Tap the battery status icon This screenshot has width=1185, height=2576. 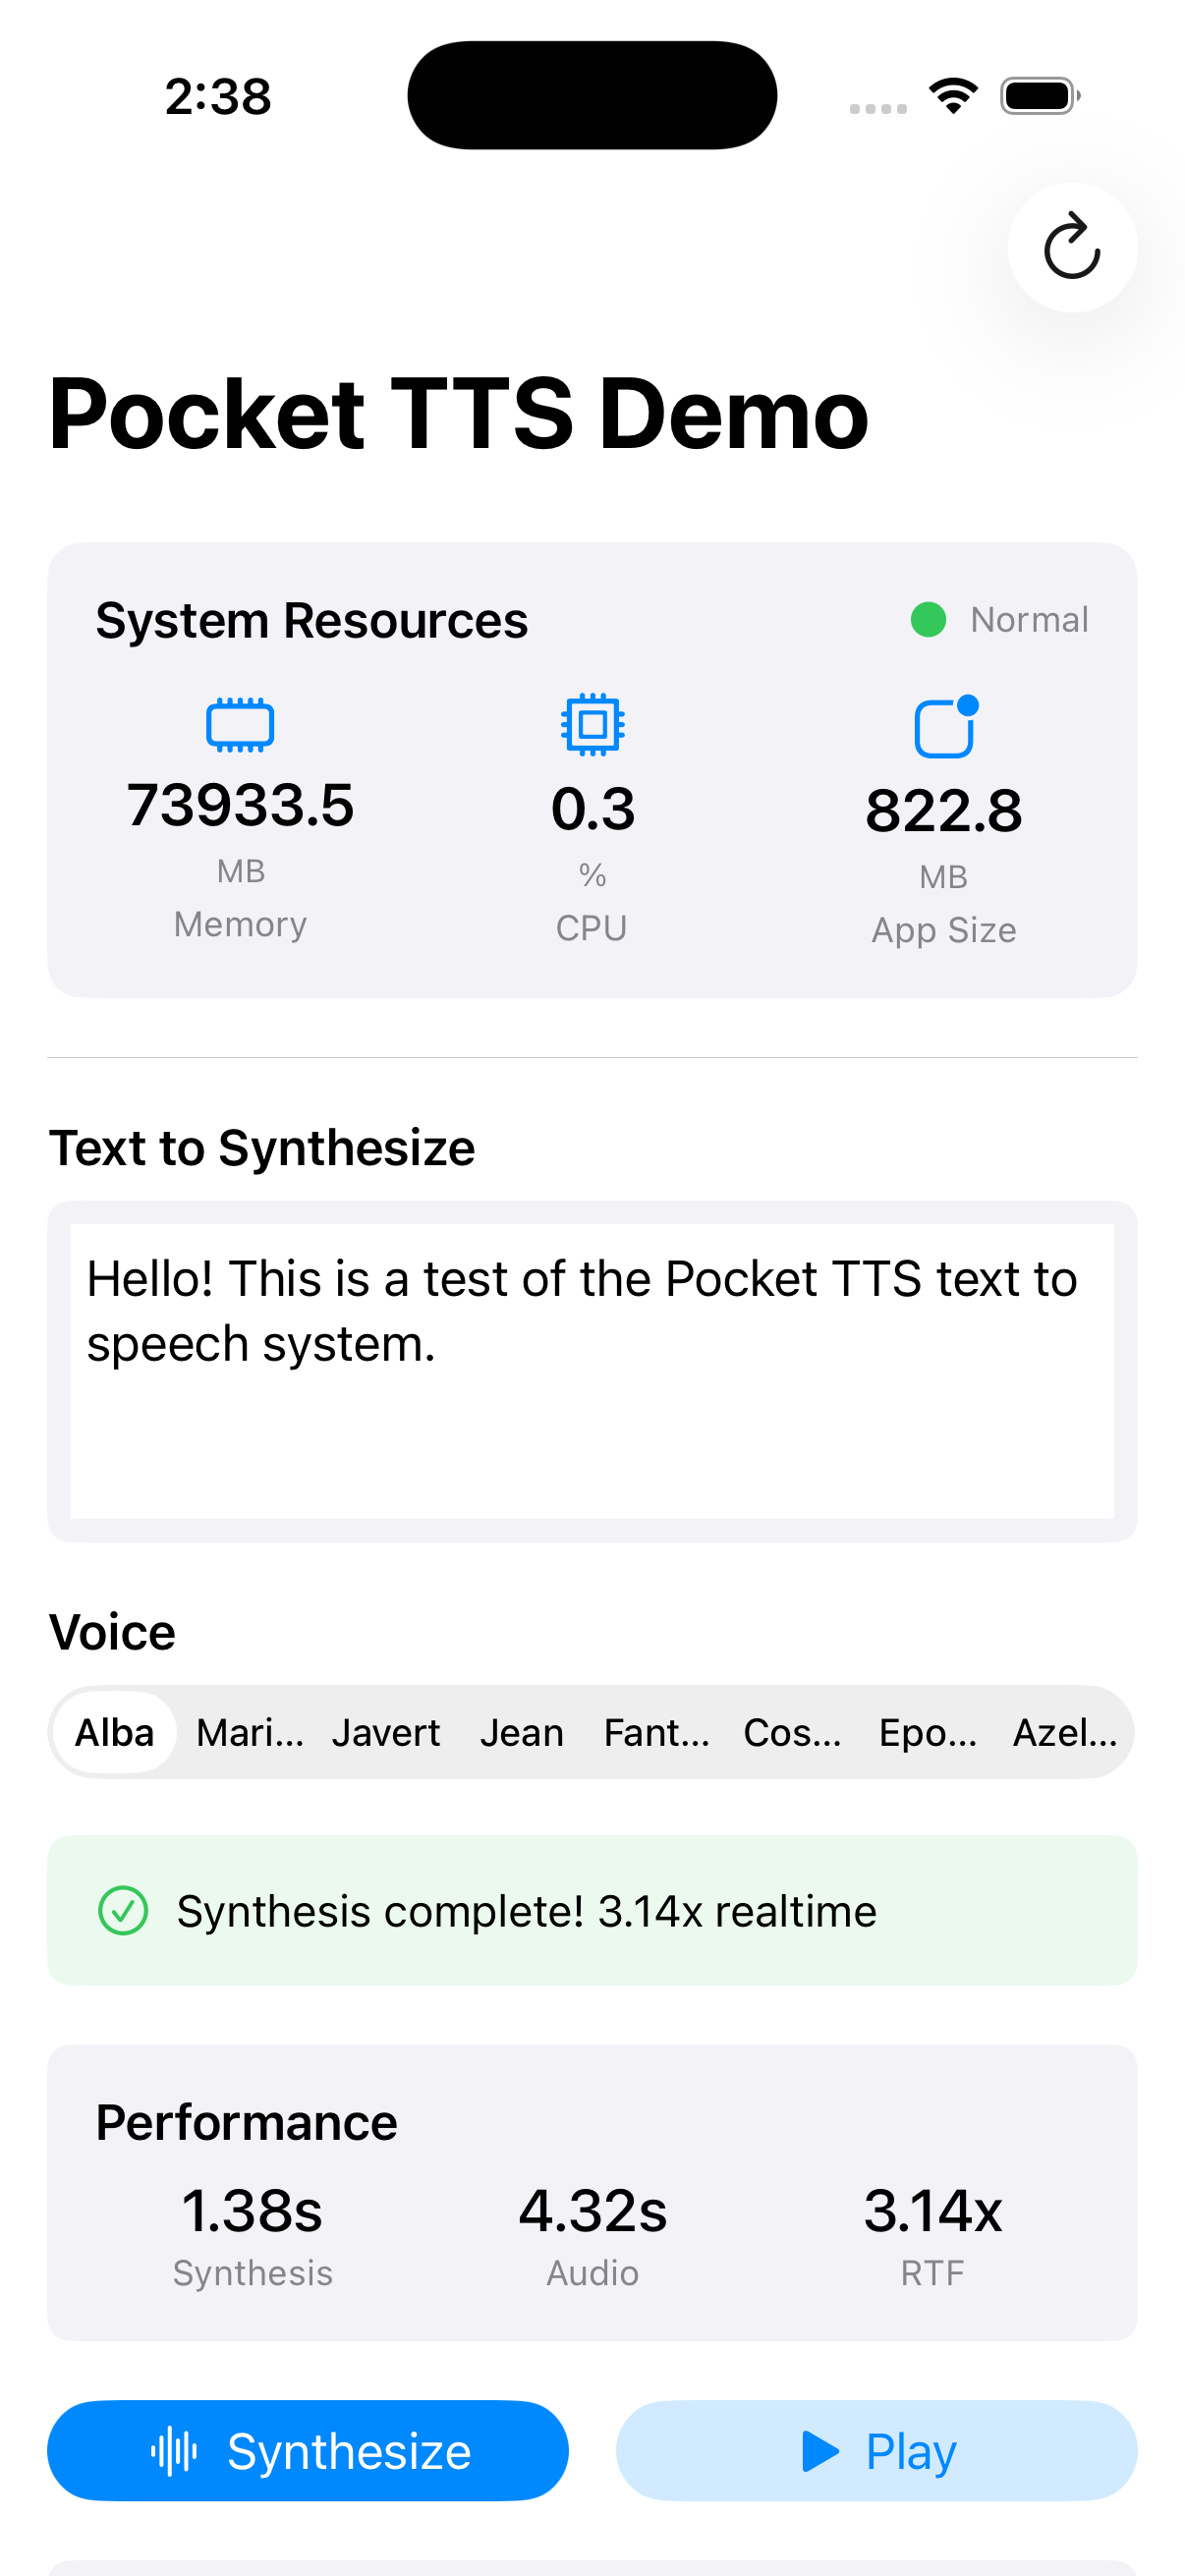(x=1040, y=96)
